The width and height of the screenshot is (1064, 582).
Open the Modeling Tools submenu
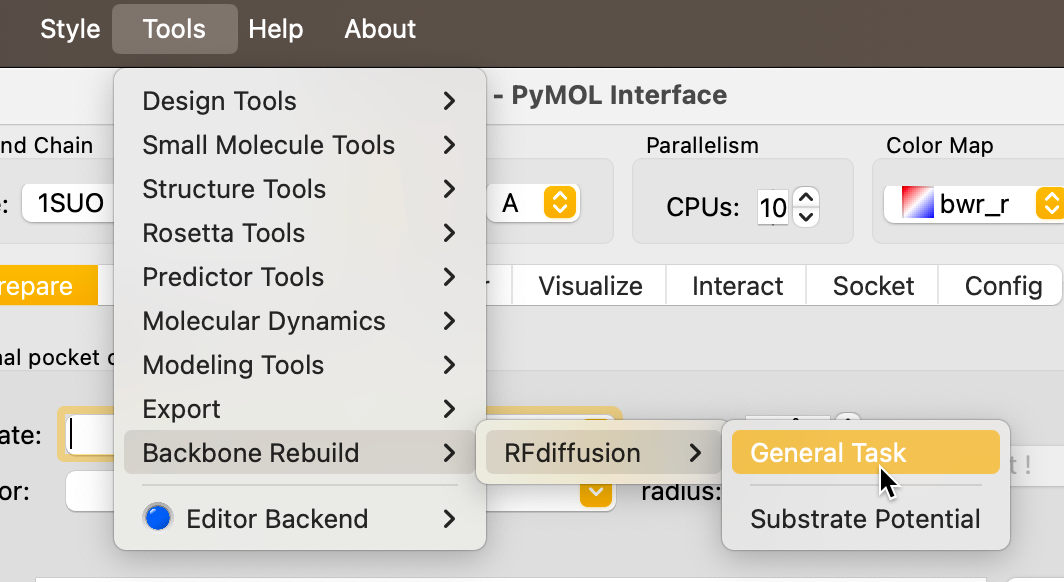coord(299,366)
